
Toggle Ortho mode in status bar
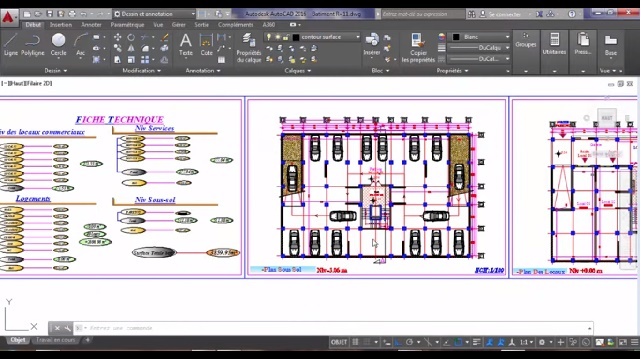398,342
